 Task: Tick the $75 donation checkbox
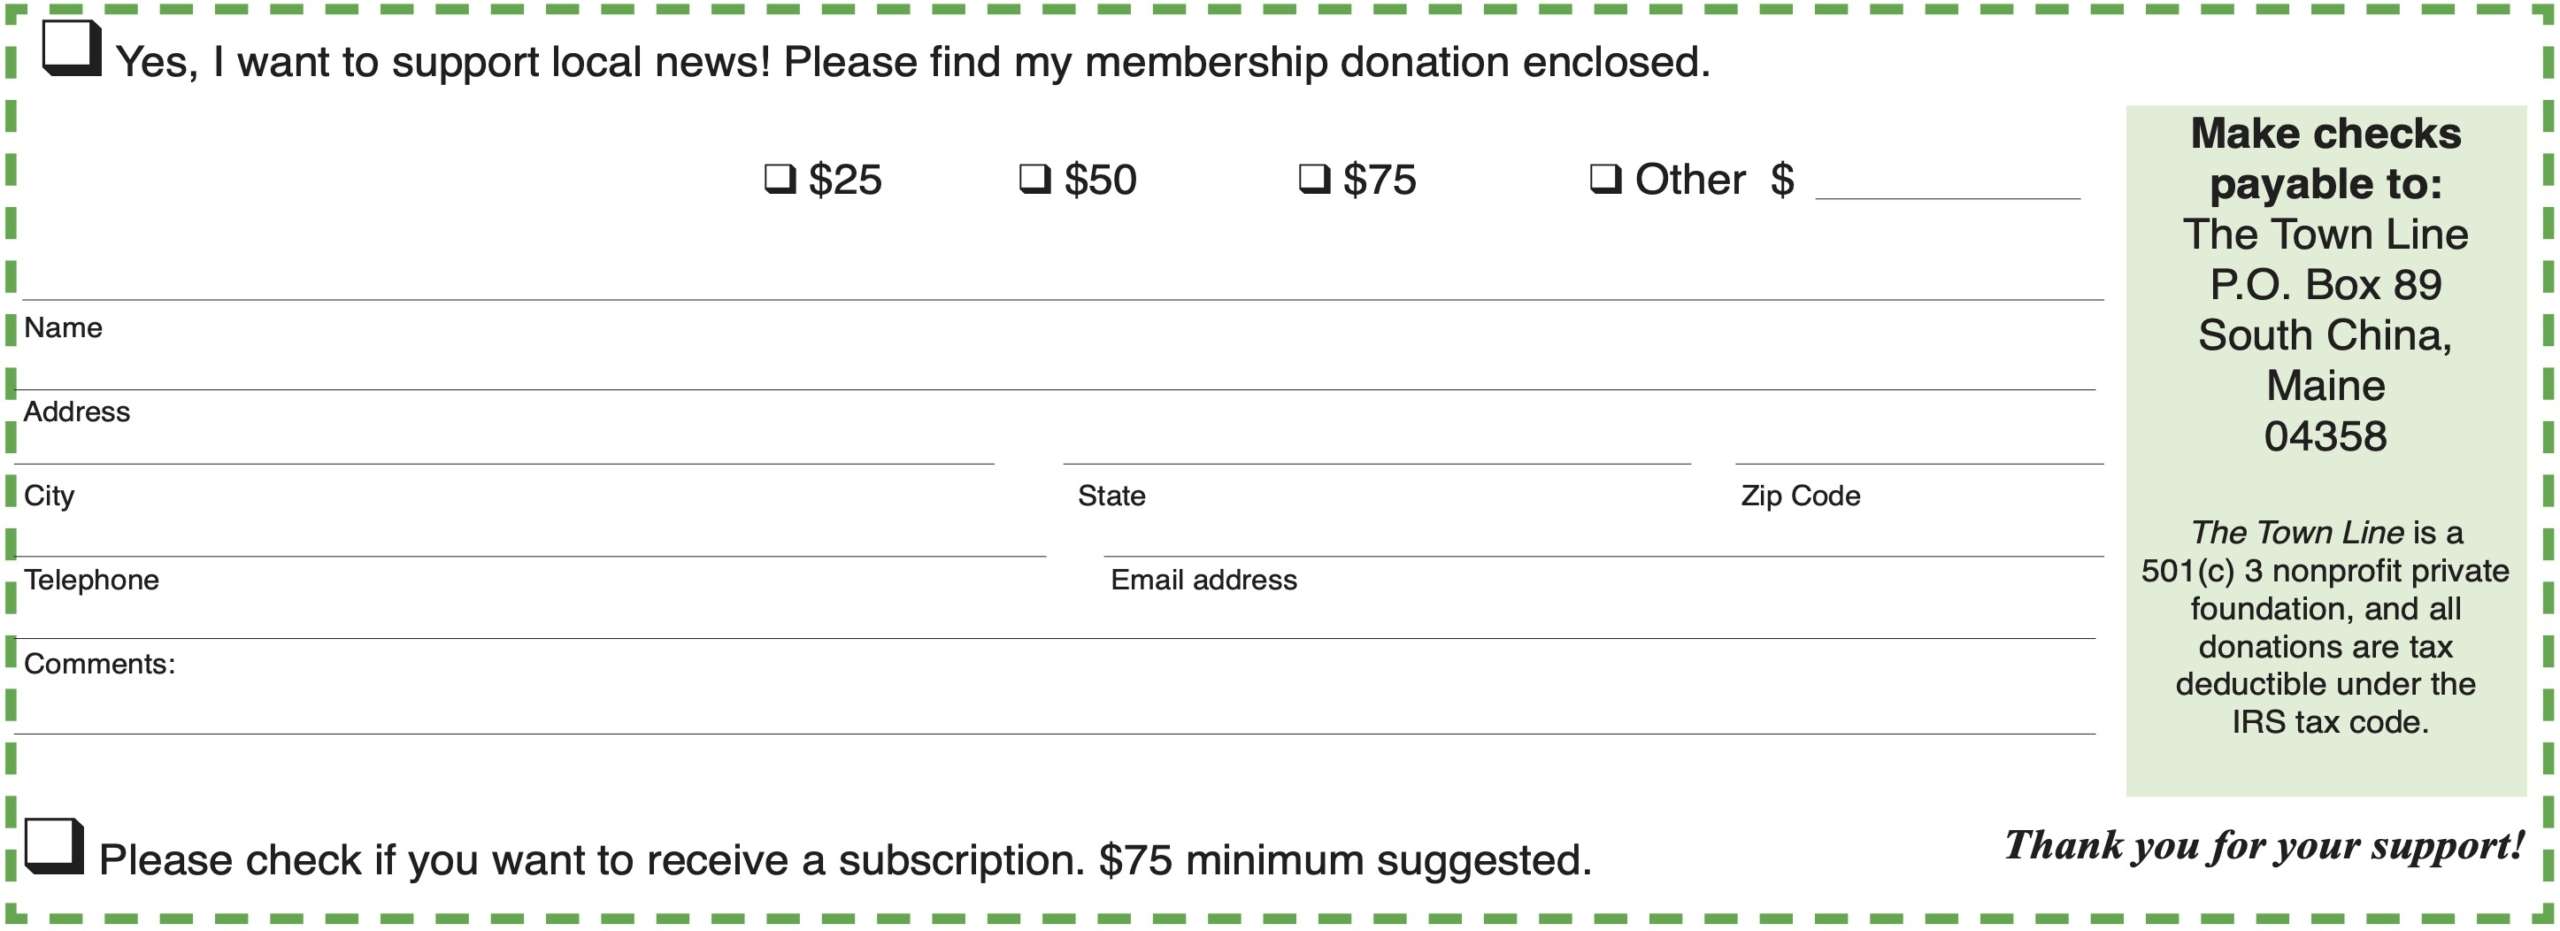pos(1314,180)
